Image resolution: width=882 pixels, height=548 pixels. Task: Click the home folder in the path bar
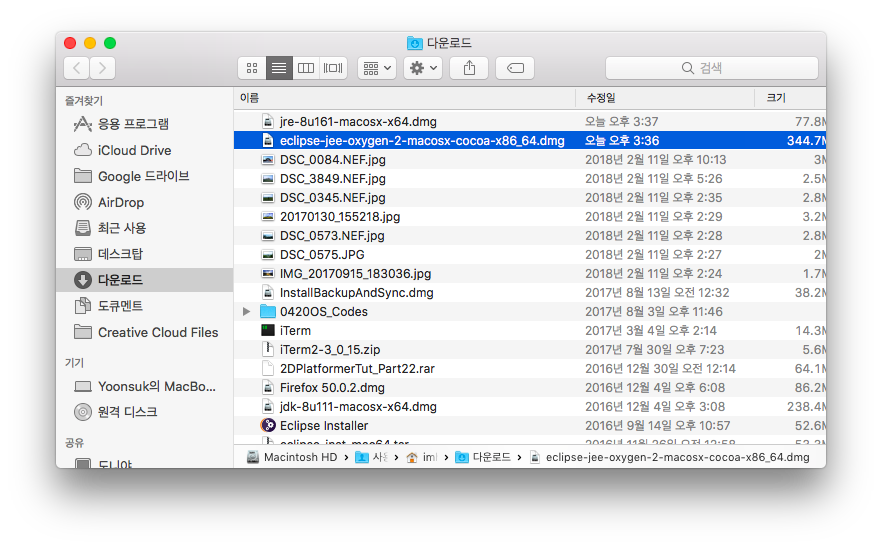point(422,457)
